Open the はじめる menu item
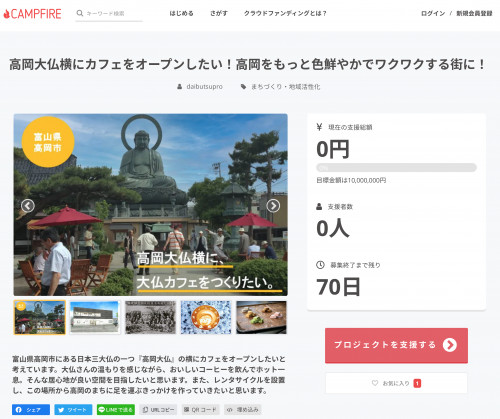 pyautogui.click(x=181, y=13)
